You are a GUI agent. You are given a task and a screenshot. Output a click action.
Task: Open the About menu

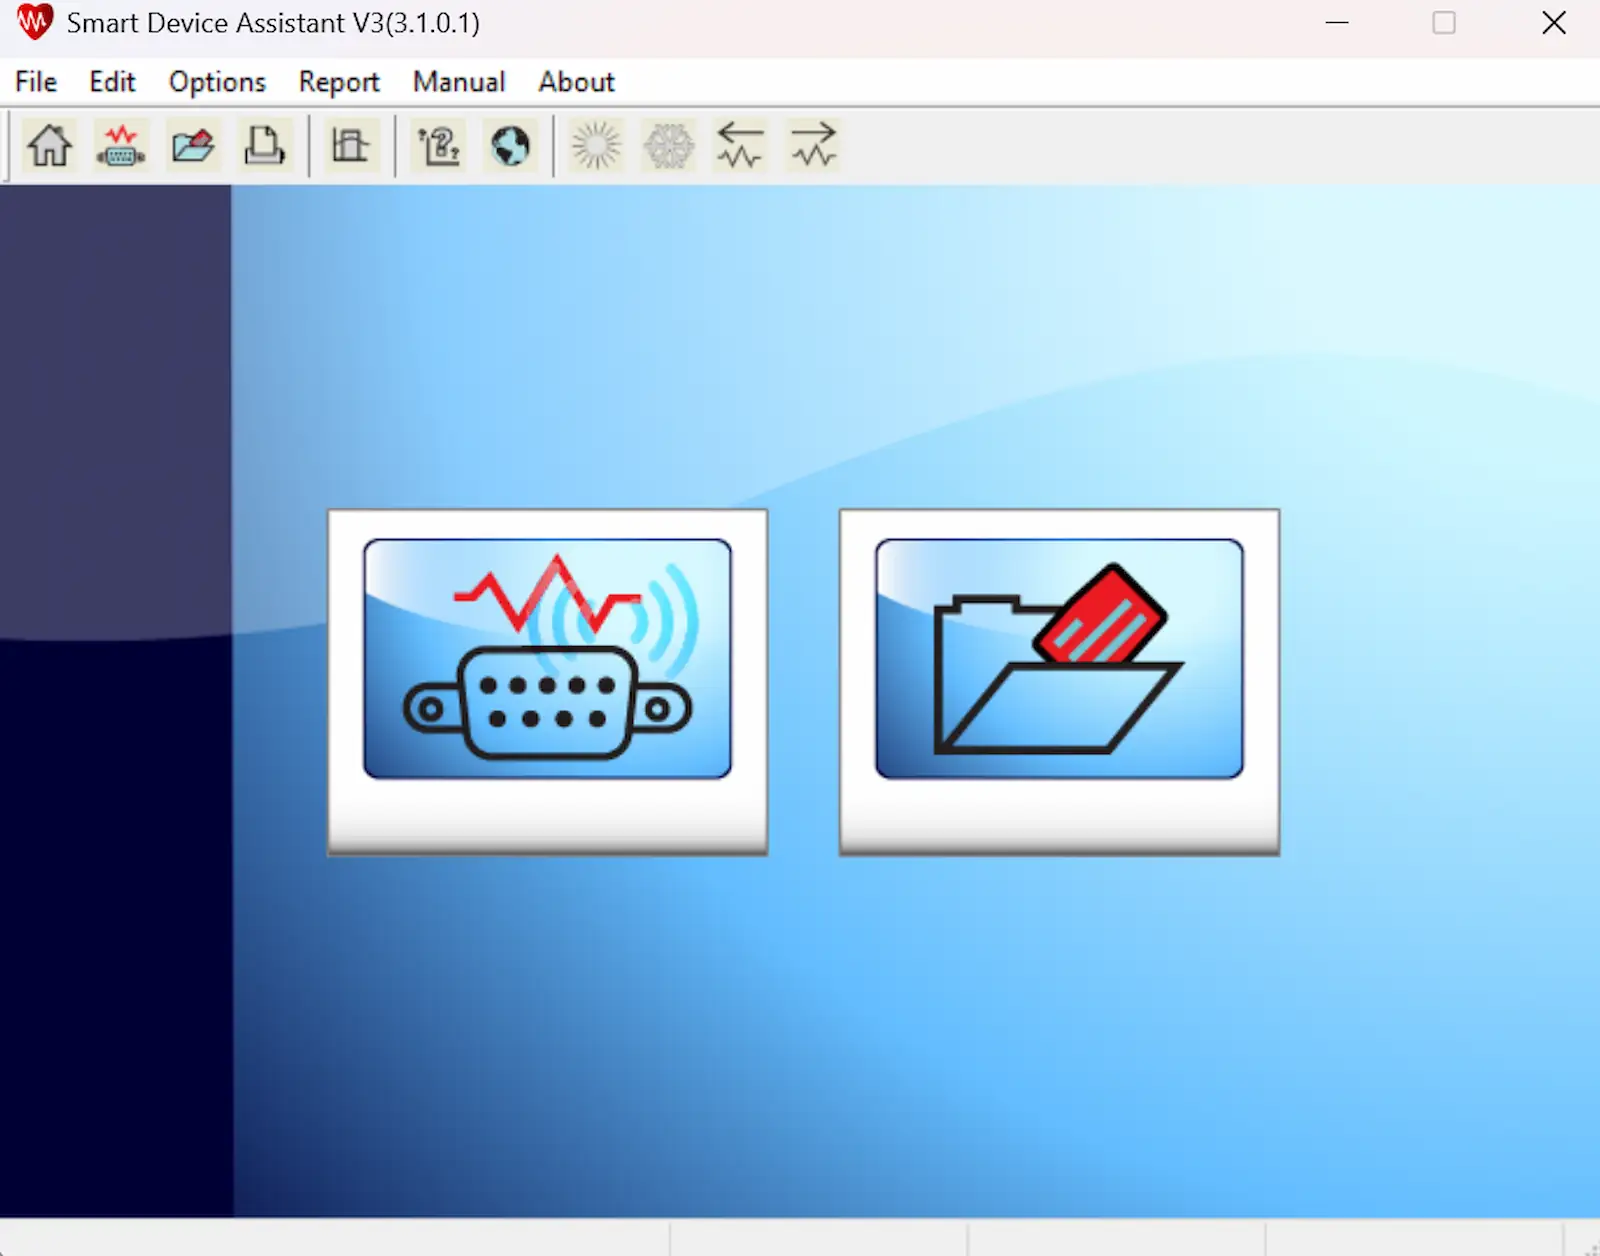point(575,82)
